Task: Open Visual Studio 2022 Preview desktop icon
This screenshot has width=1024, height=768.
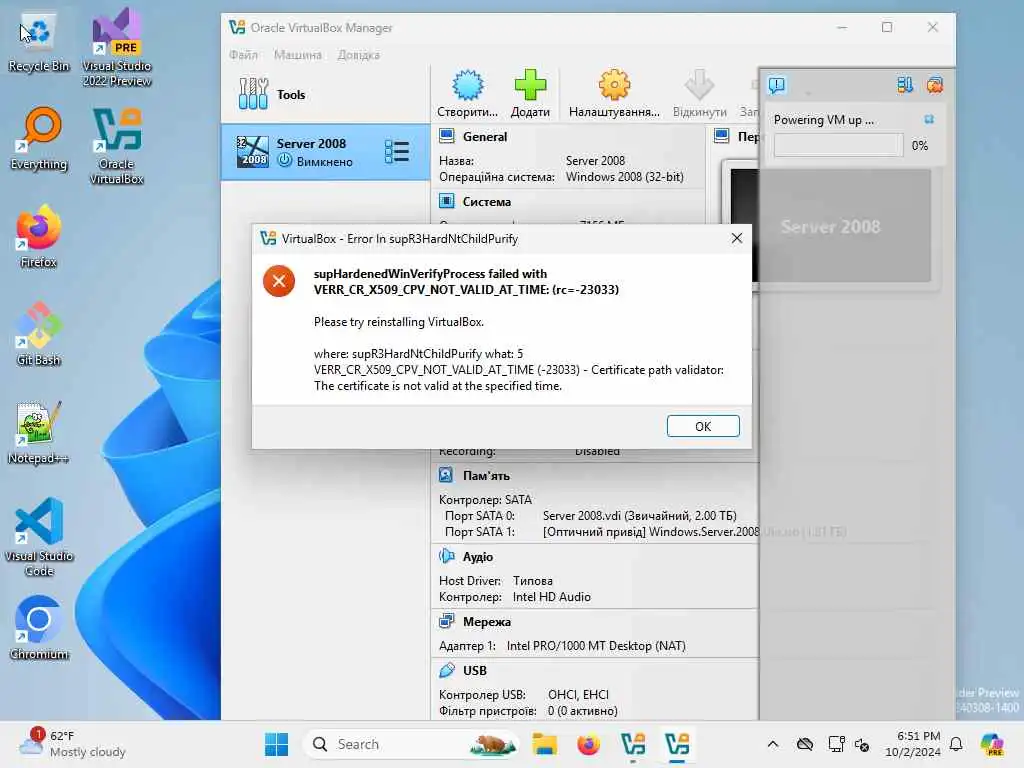Action: [x=116, y=47]
